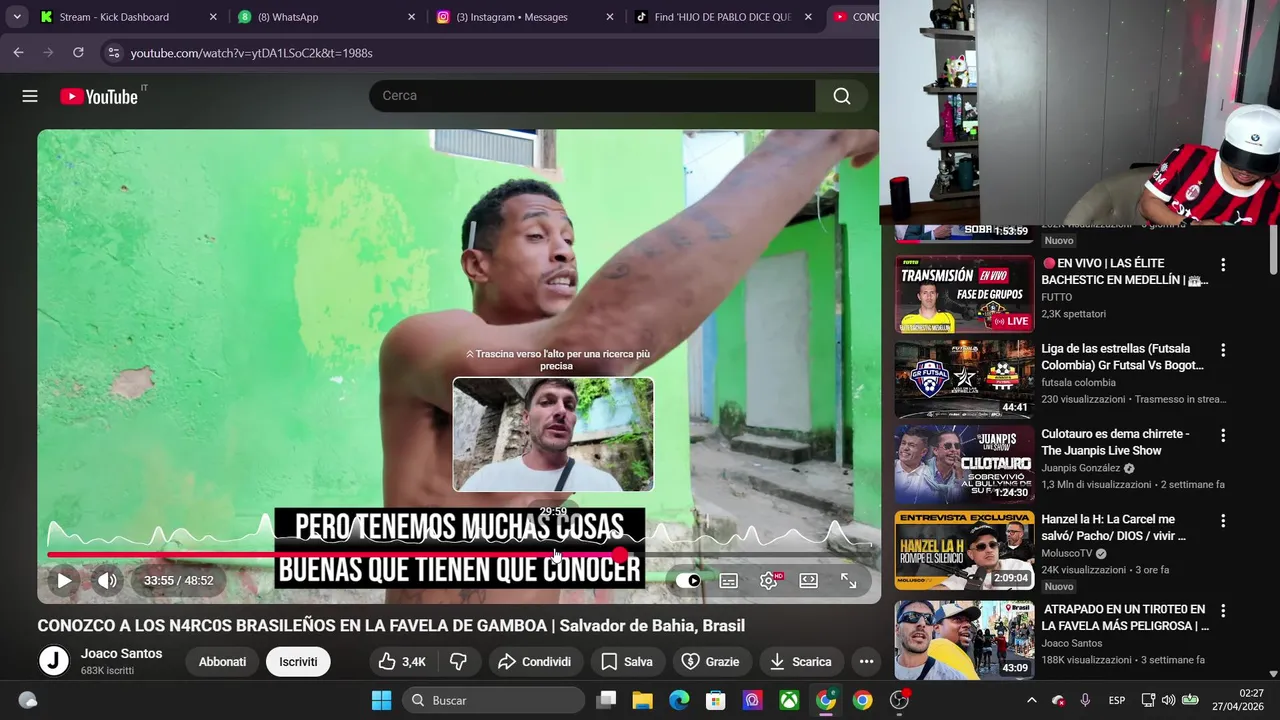Screen dimensions: 1280x720
Task: Go back in the browser
Action: [x=18, y=52]
